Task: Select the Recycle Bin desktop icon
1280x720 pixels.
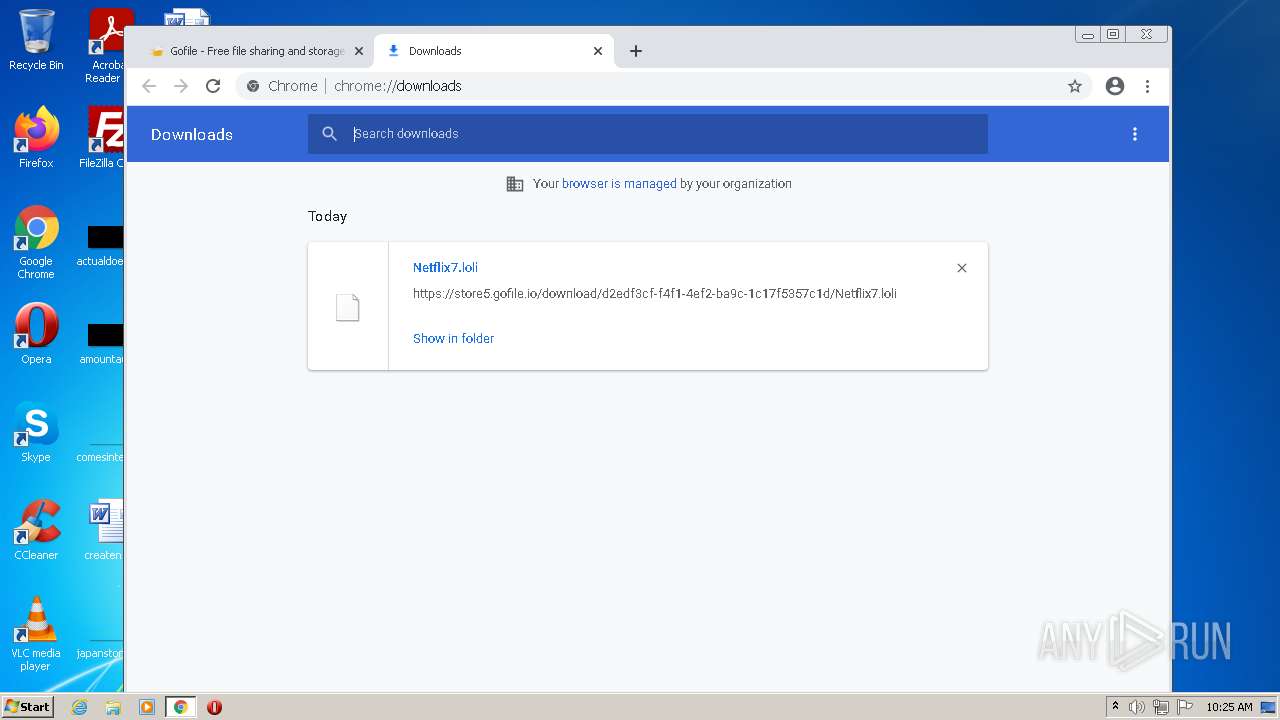Action: 36,41
